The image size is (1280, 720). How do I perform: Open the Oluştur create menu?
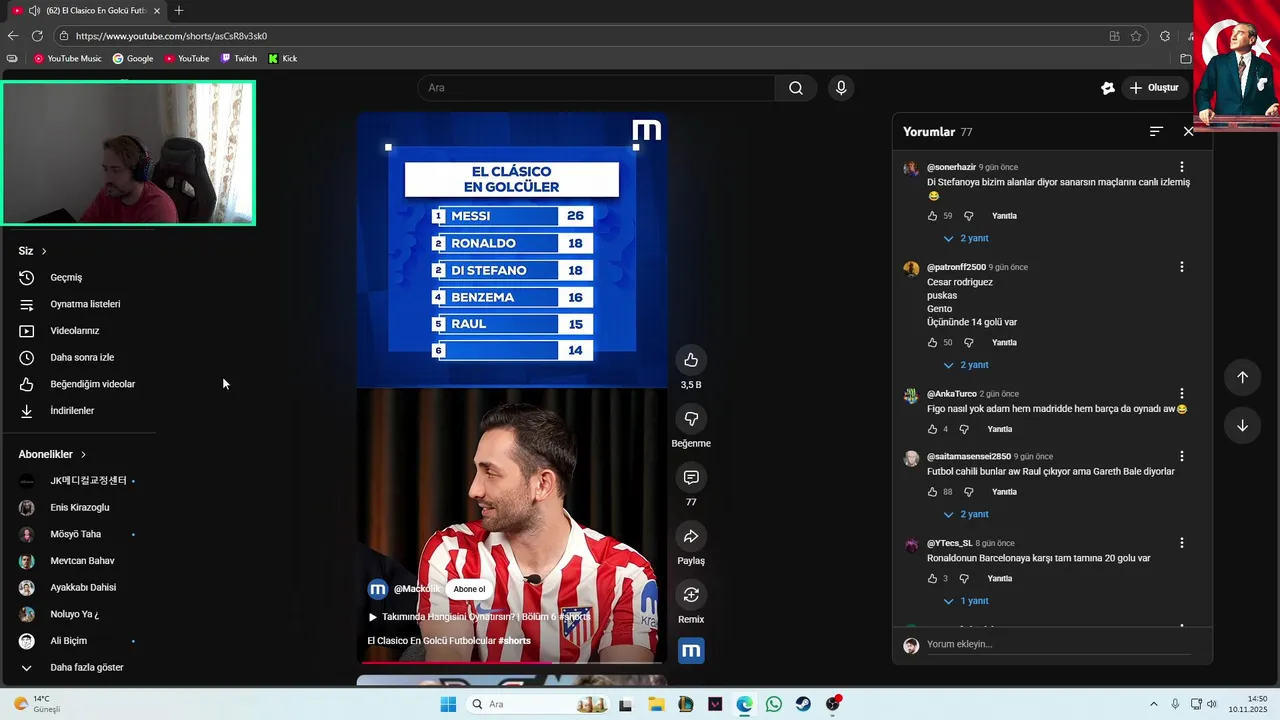tap(1154, 88)
